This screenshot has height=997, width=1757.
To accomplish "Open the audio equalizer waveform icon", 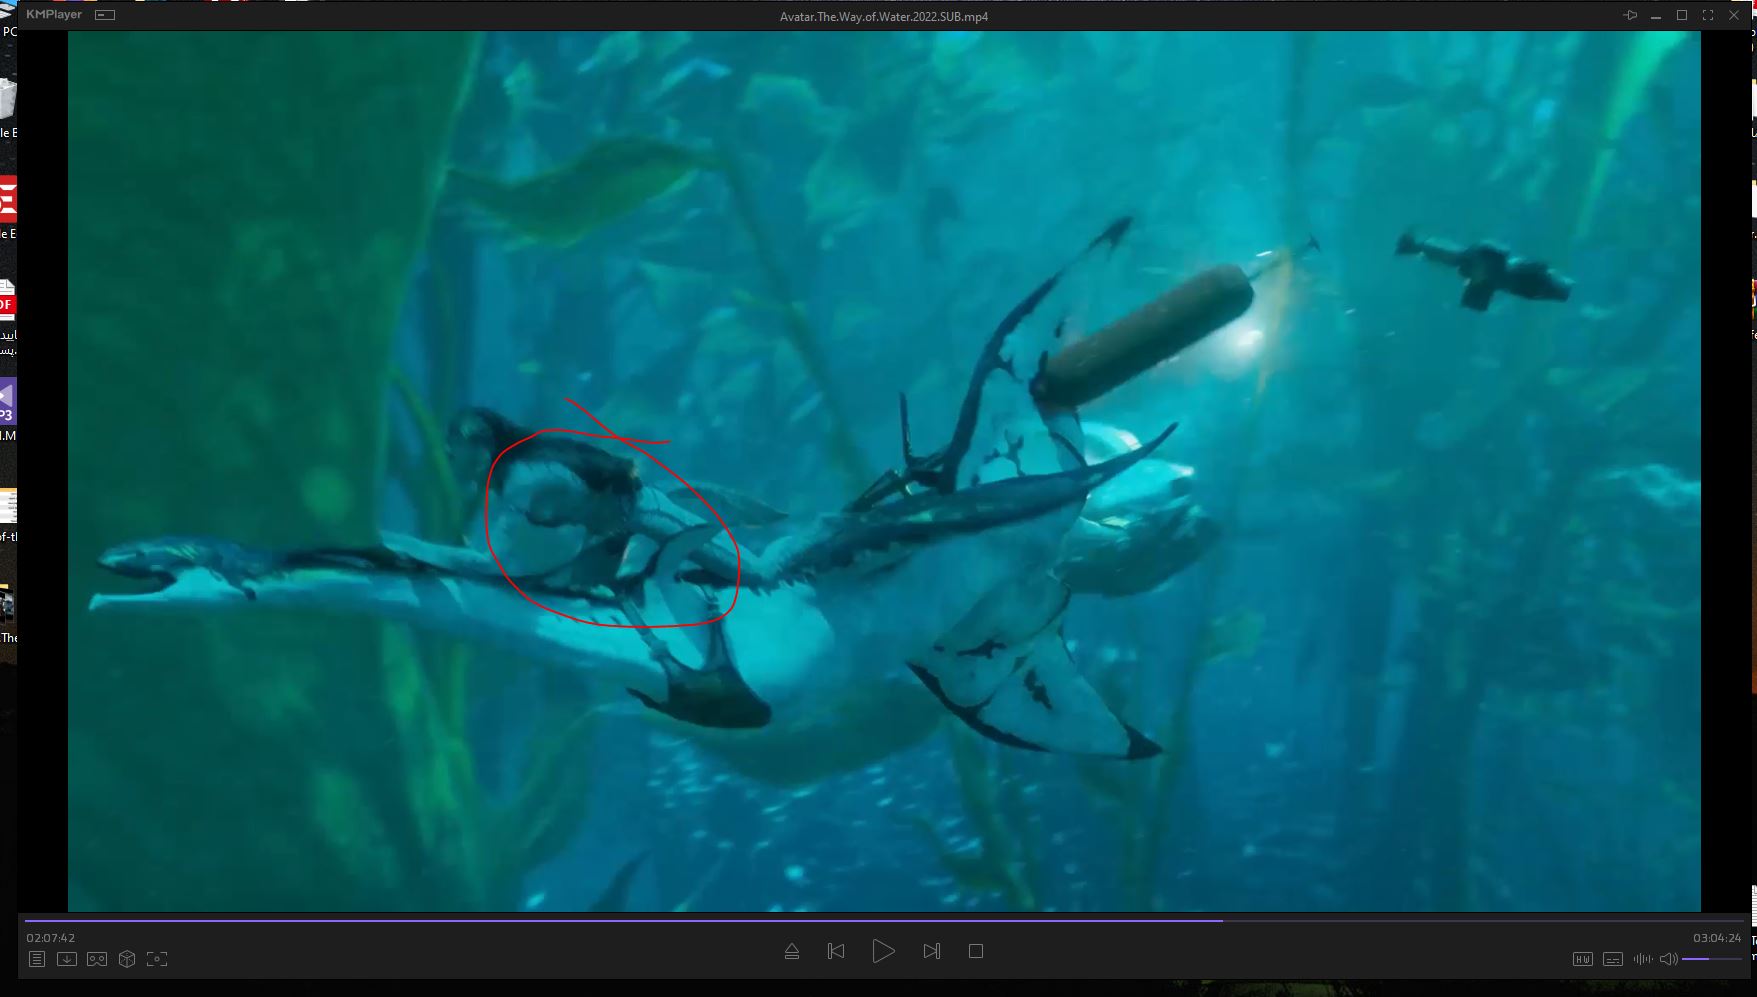I will [x=1642, y=959].
